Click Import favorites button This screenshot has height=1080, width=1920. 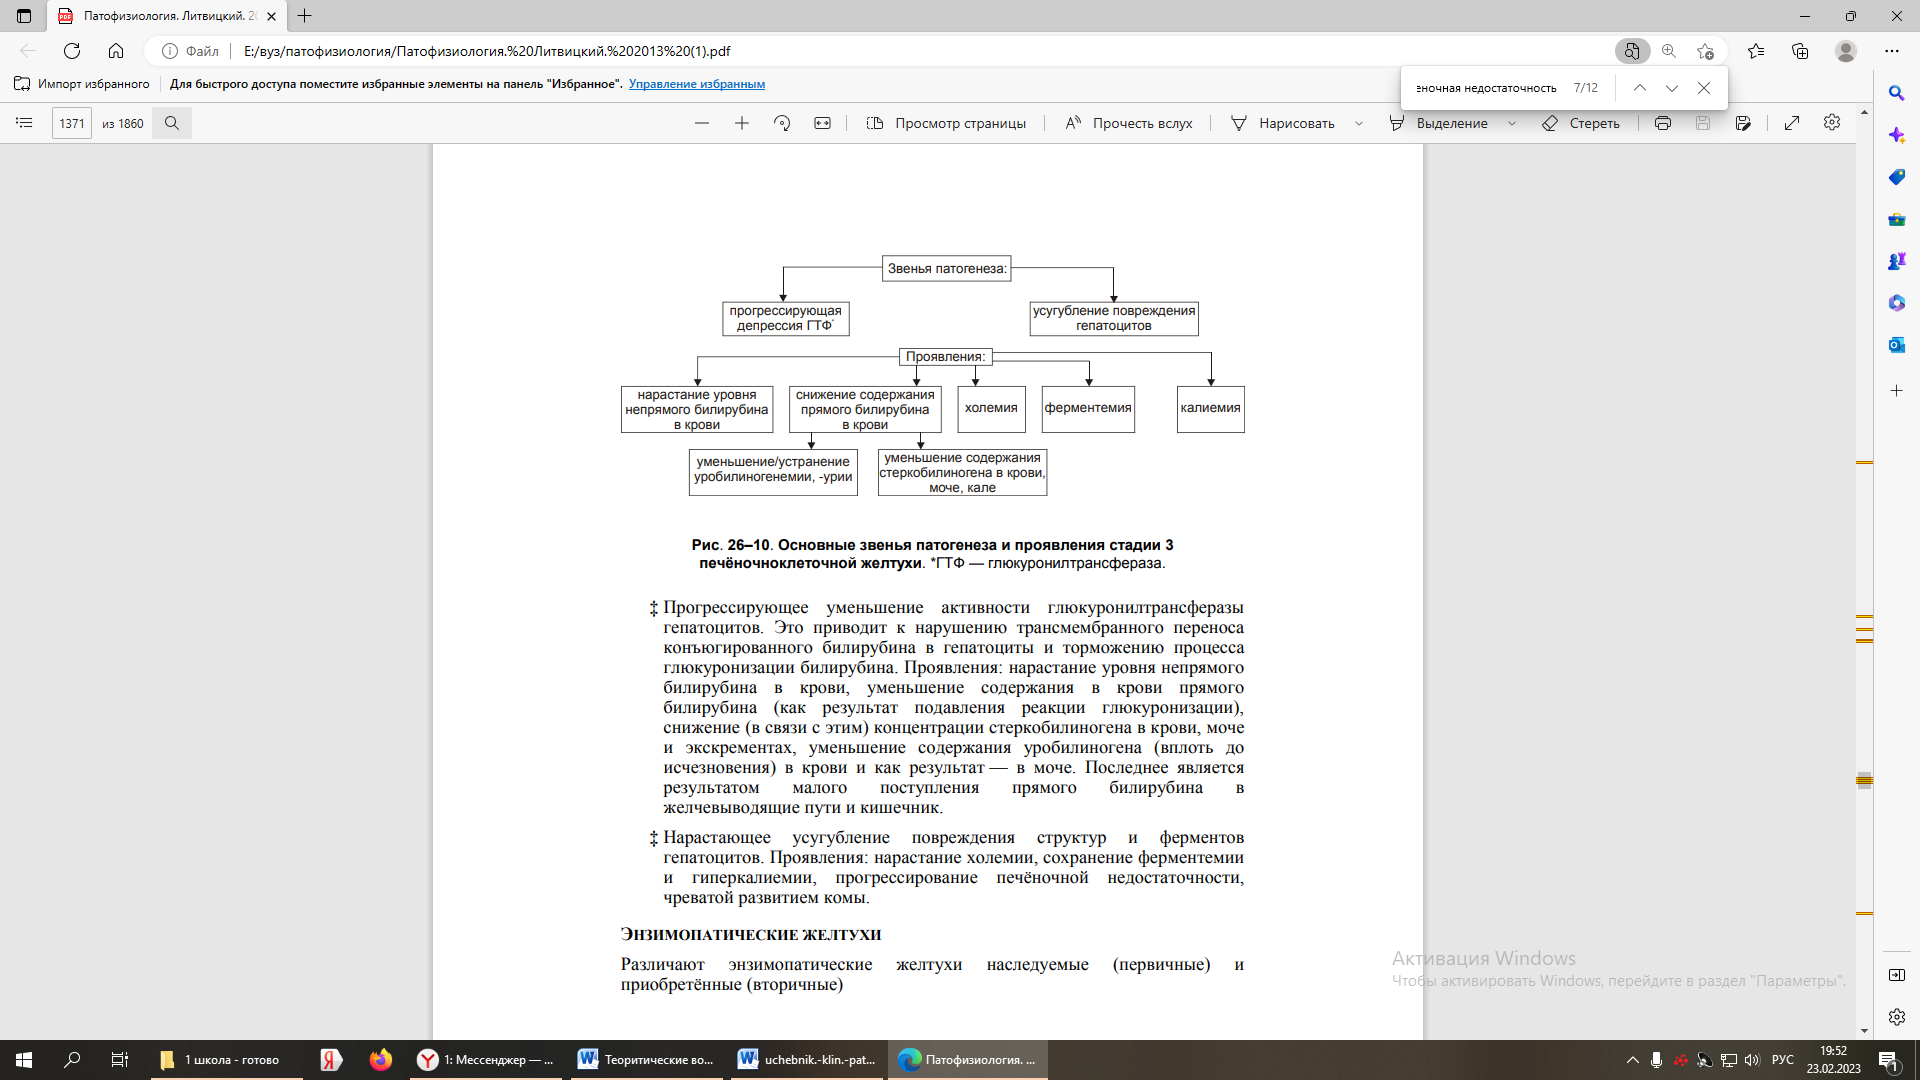tap(82, 84)
